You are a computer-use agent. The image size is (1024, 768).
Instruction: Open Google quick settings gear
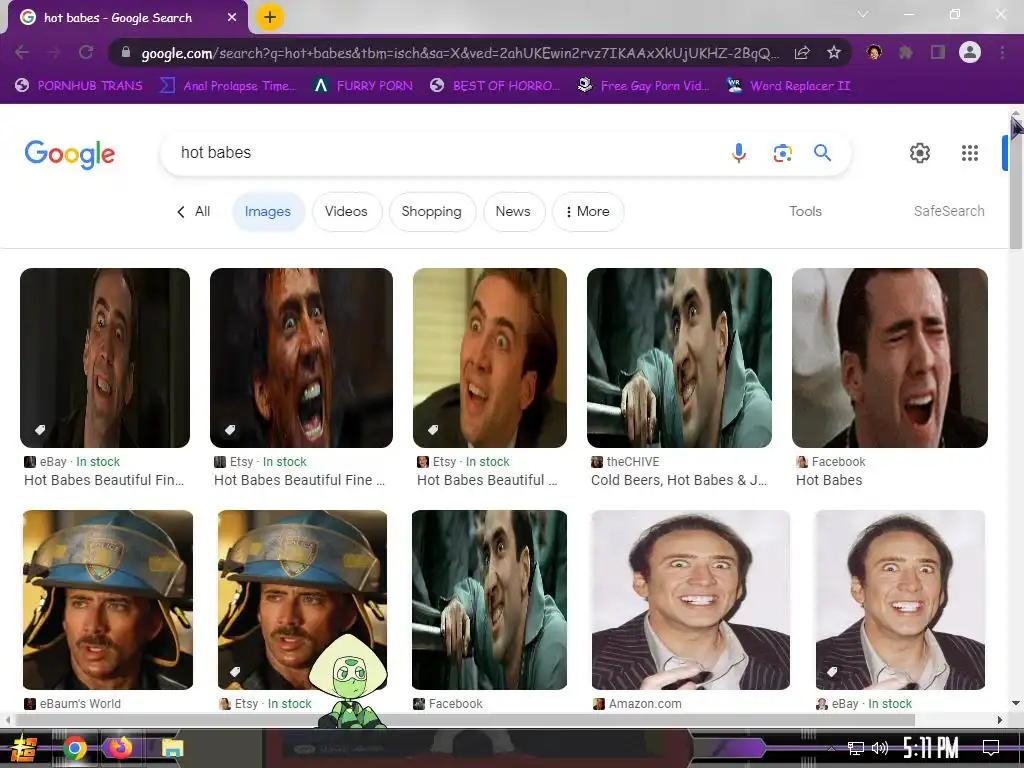(920, 153)
